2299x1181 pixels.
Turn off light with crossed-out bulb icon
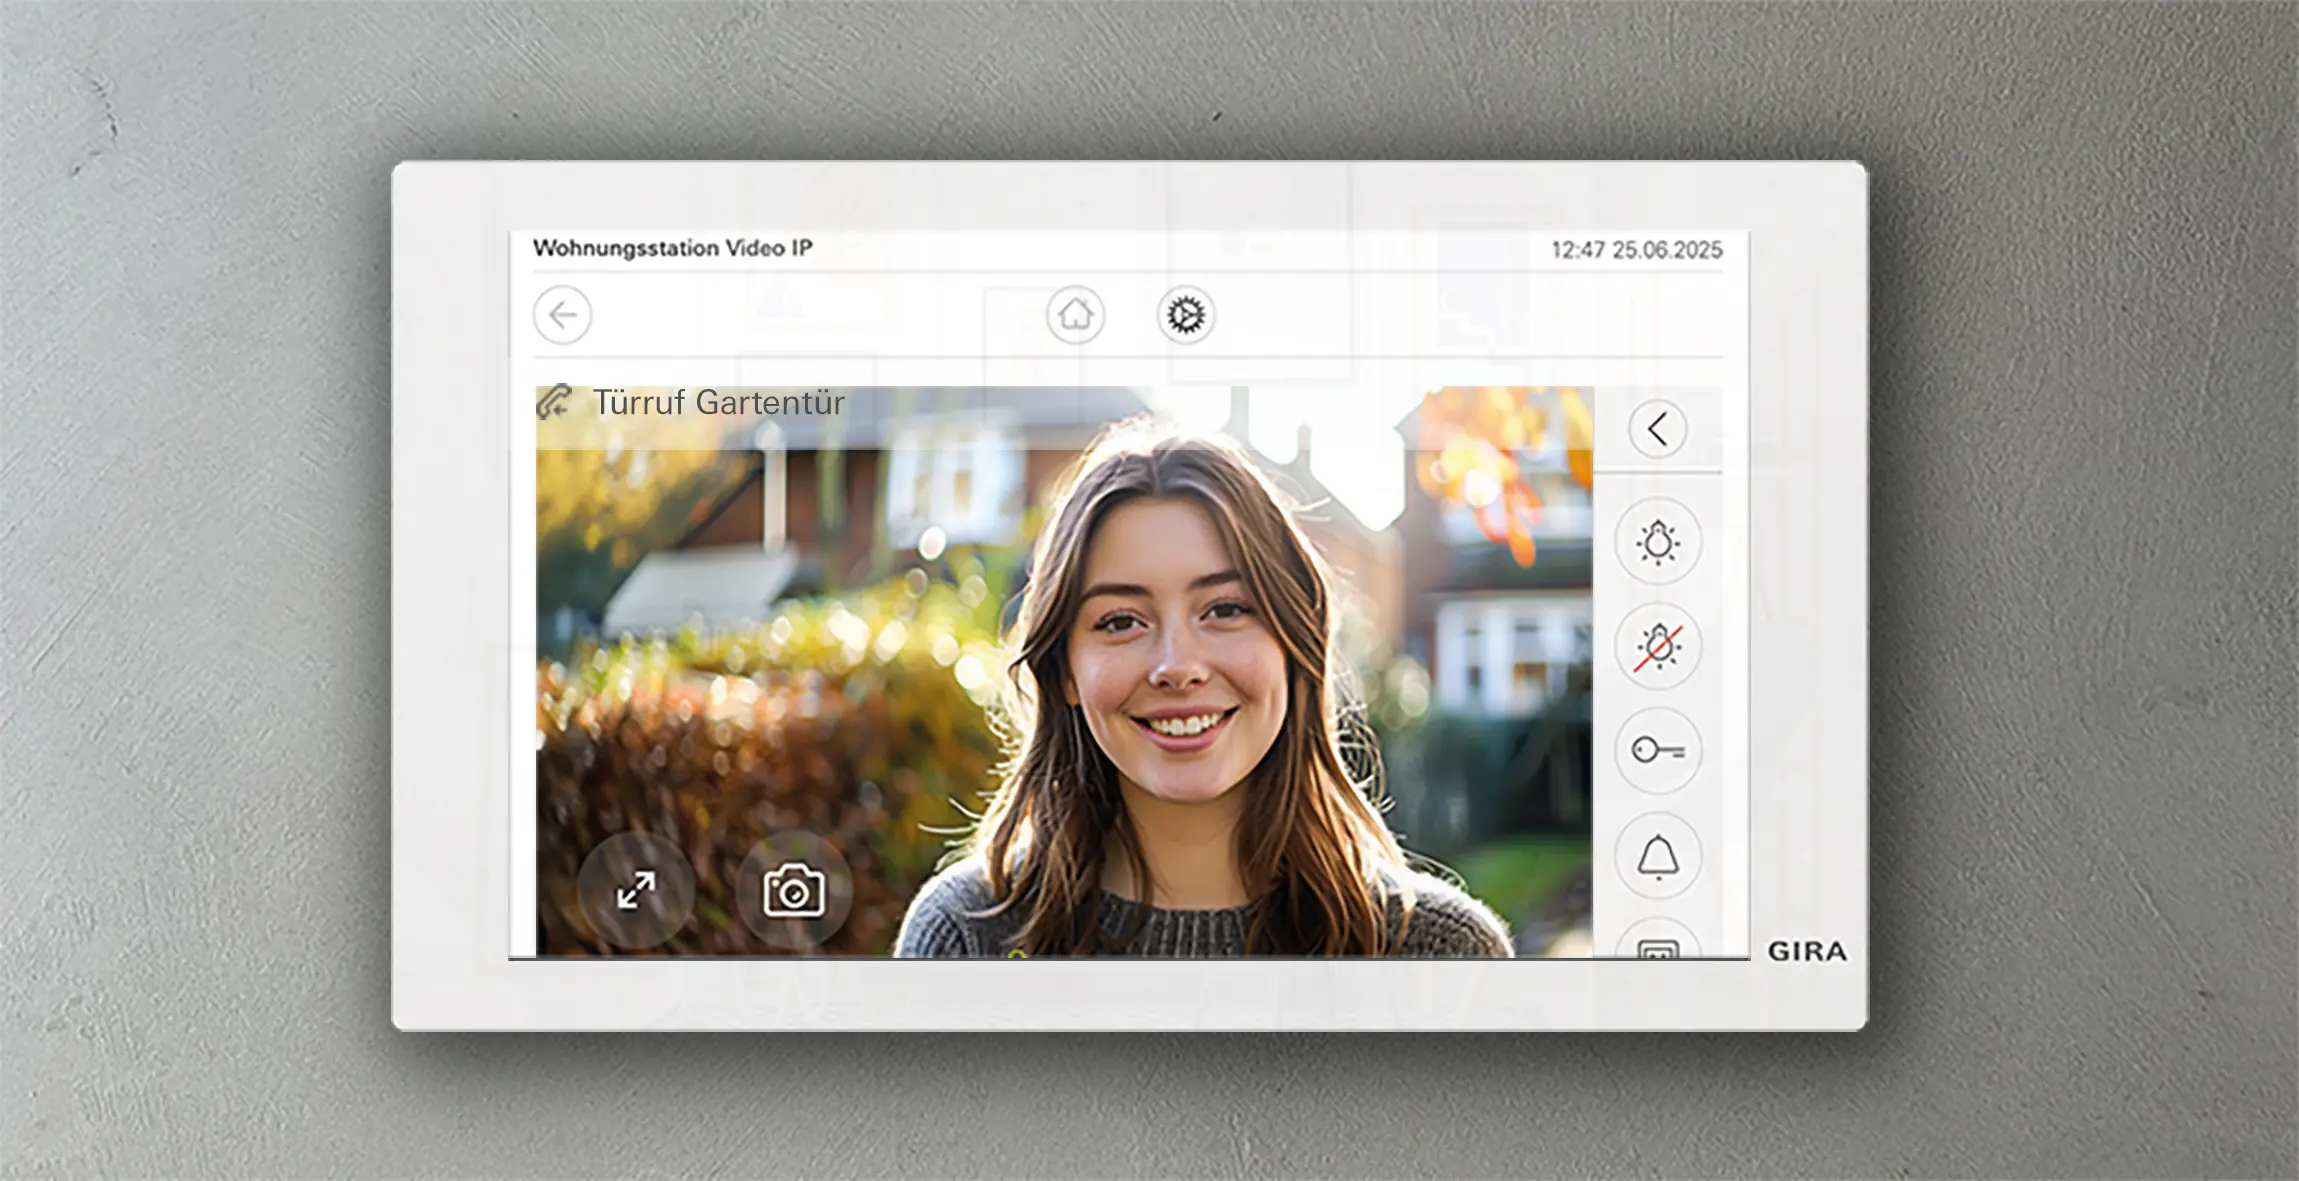tap(1658, 647)
